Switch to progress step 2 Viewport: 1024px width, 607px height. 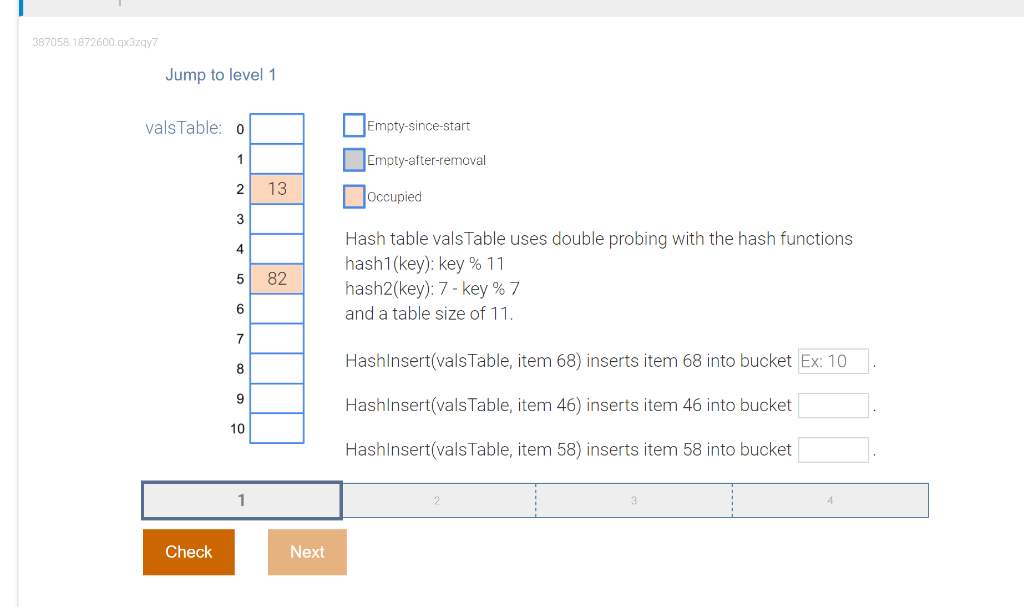click(x=437, y=500)
